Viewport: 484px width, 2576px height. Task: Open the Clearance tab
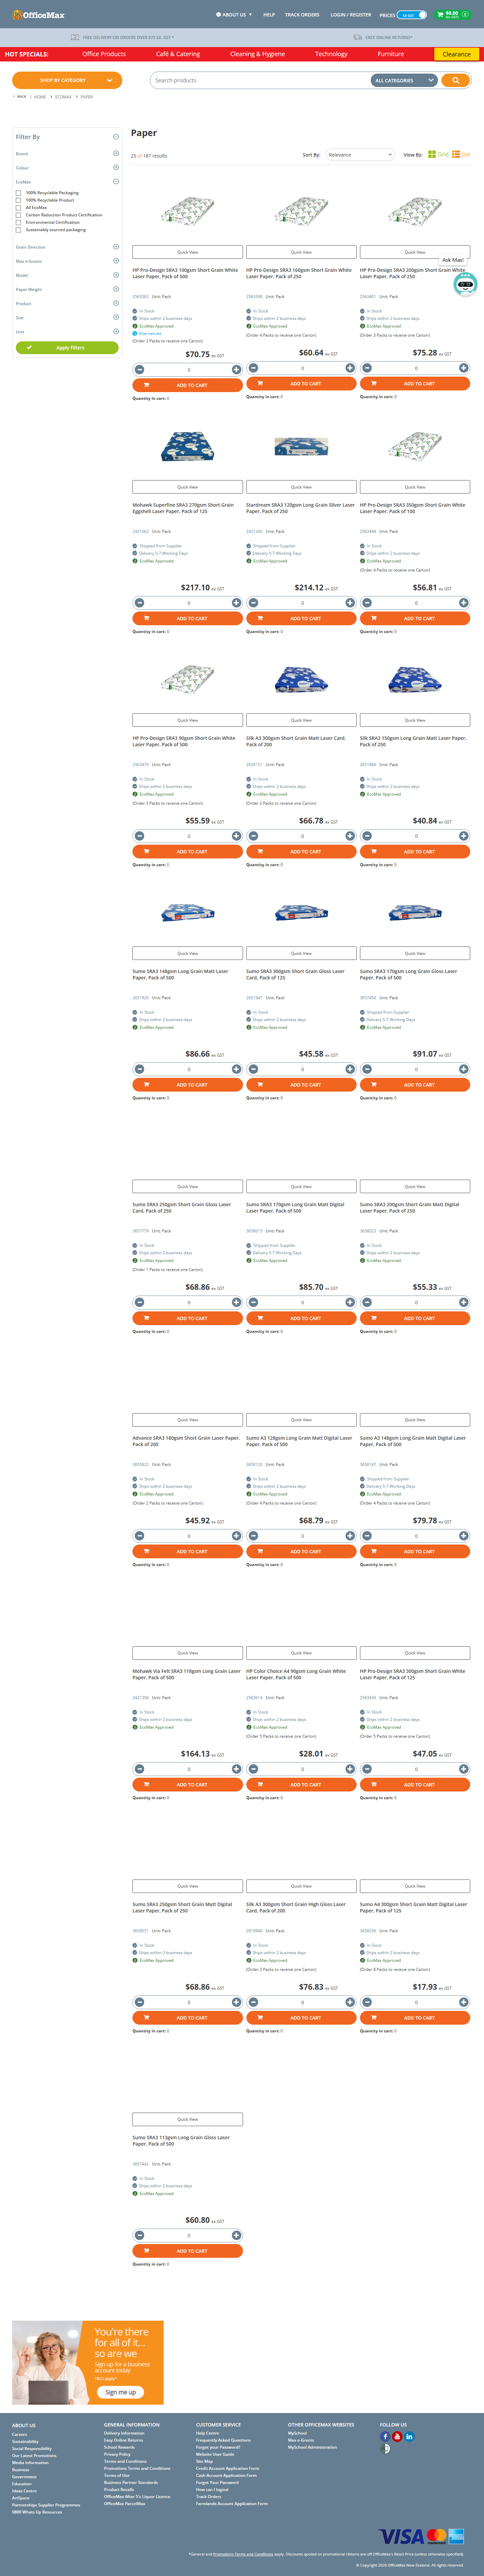point(457,54)
